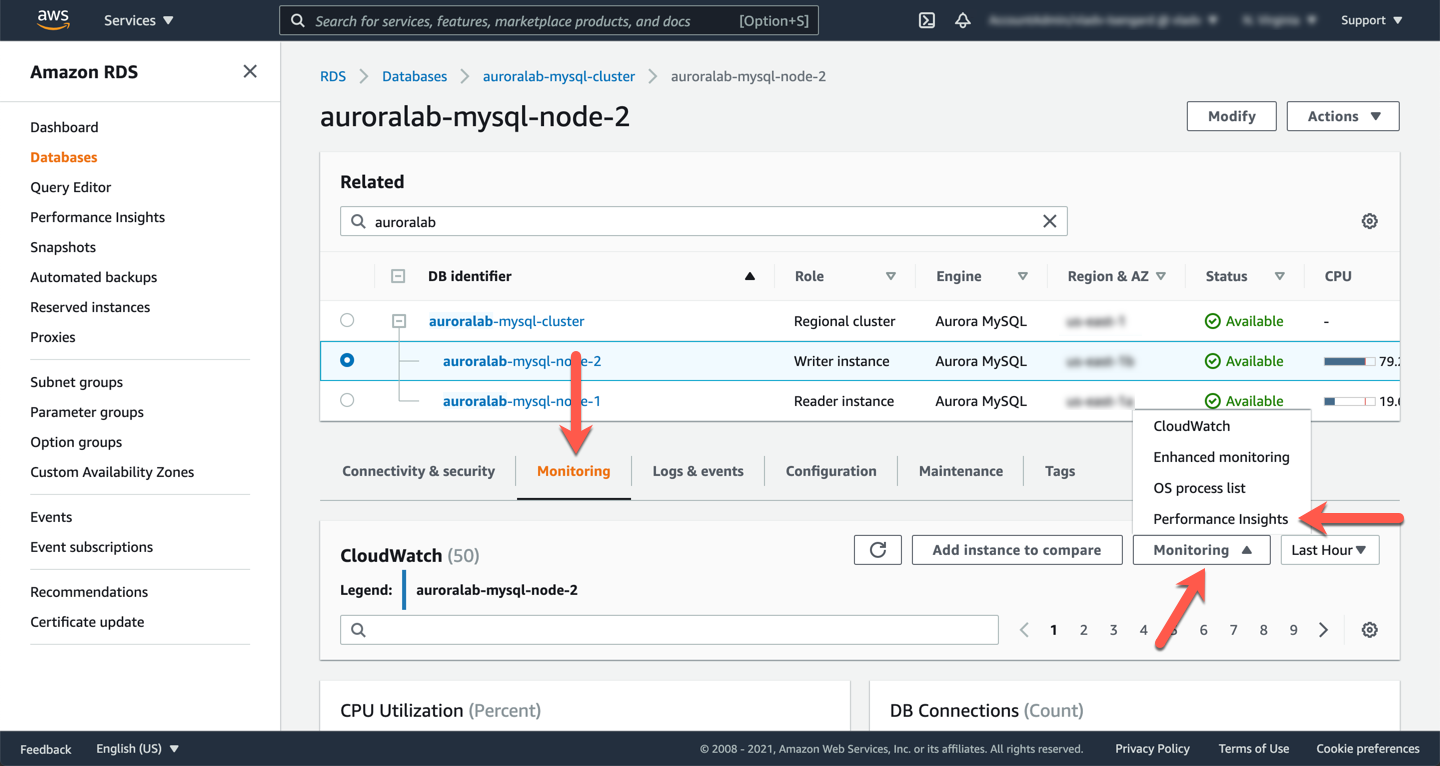Choose Performance Insights from Monitoring menu
Image resolution: width=1440 pixels, height=766 pixels.
coord(1220,519)
